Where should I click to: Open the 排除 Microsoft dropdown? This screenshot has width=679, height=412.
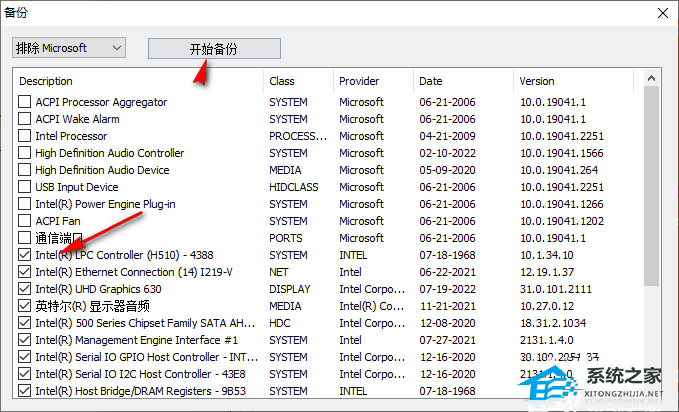(69, 48)
